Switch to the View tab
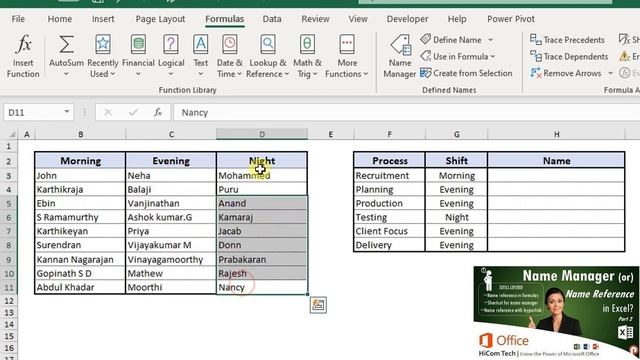This screenshot has width=640, height=360. [x=358, y=19]
